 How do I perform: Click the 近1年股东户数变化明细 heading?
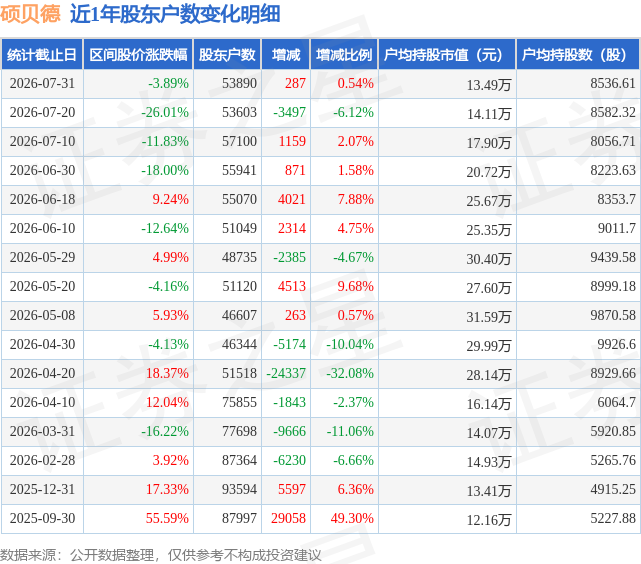[x=175, y=14]
